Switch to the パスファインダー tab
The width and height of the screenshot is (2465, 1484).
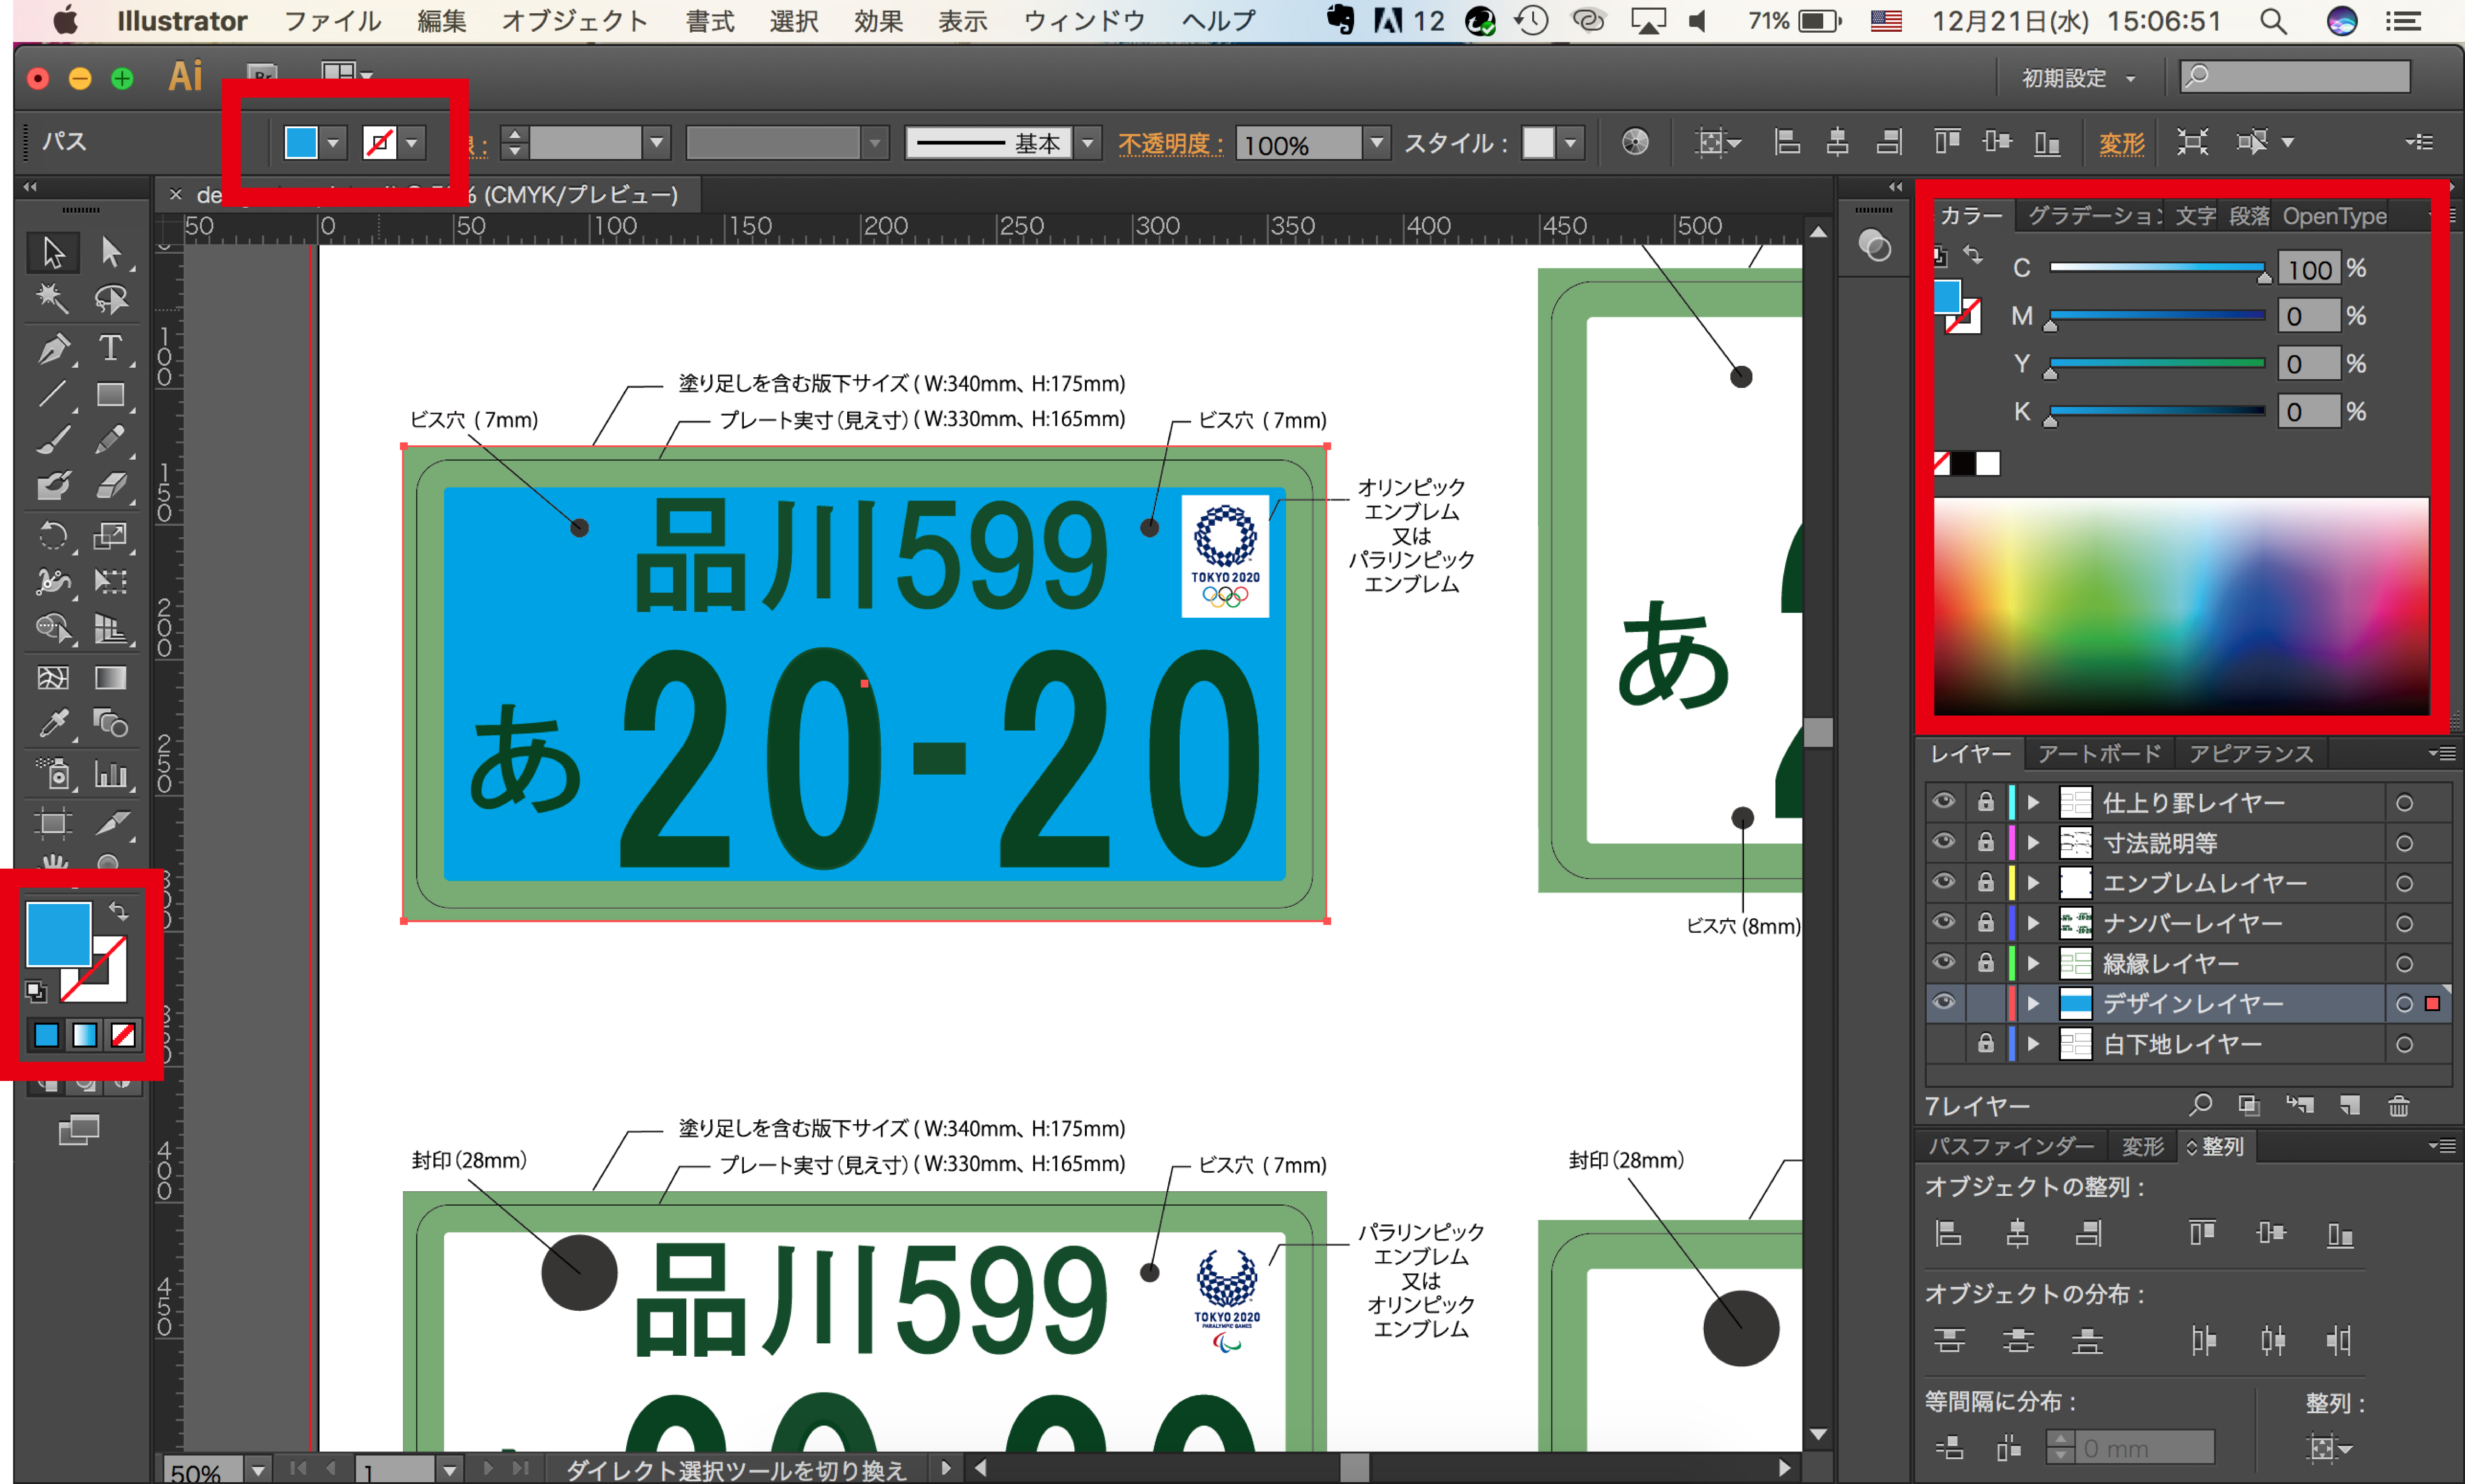pos(2010,1146)
